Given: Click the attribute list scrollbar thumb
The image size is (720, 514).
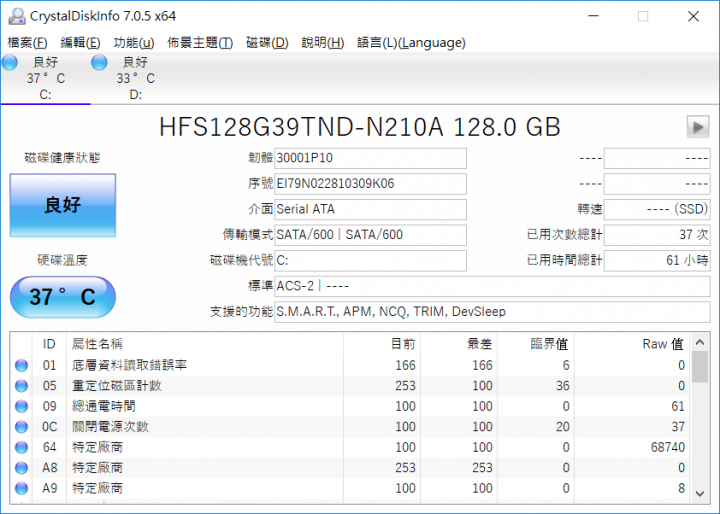Looking at the screenshot, I should [x=700, y=367].
